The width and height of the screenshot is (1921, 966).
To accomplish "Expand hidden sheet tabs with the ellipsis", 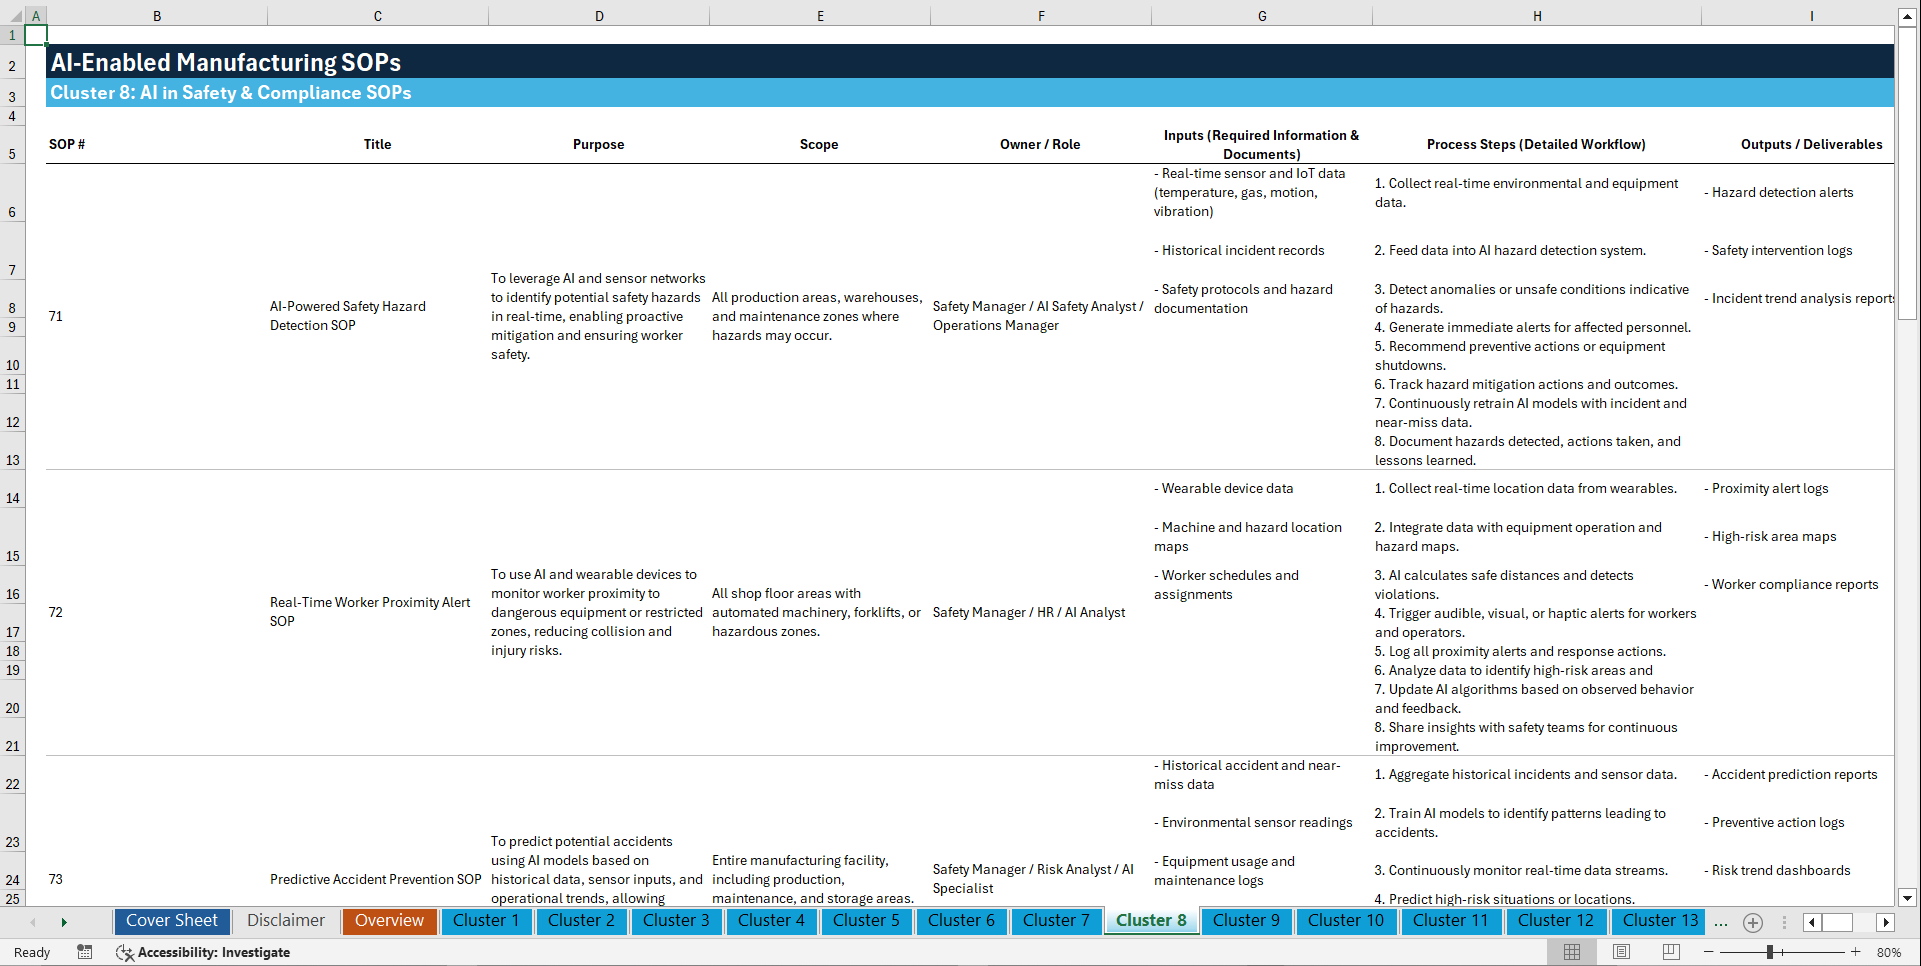I will (x=1721, y=922).
